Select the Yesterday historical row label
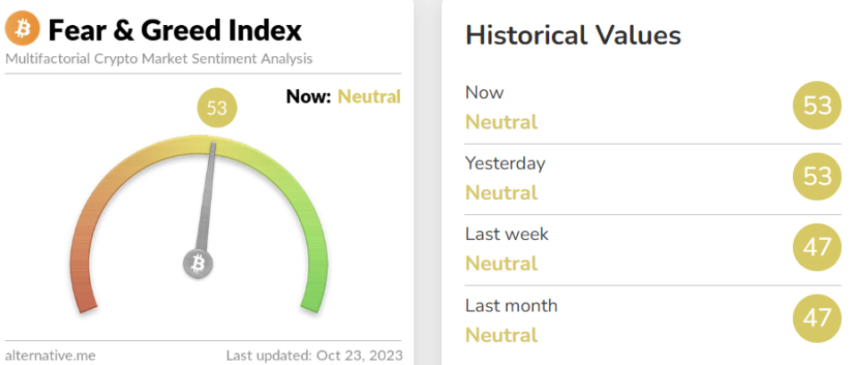The width and height of the screenshot is (850, 365). (505, 163)
